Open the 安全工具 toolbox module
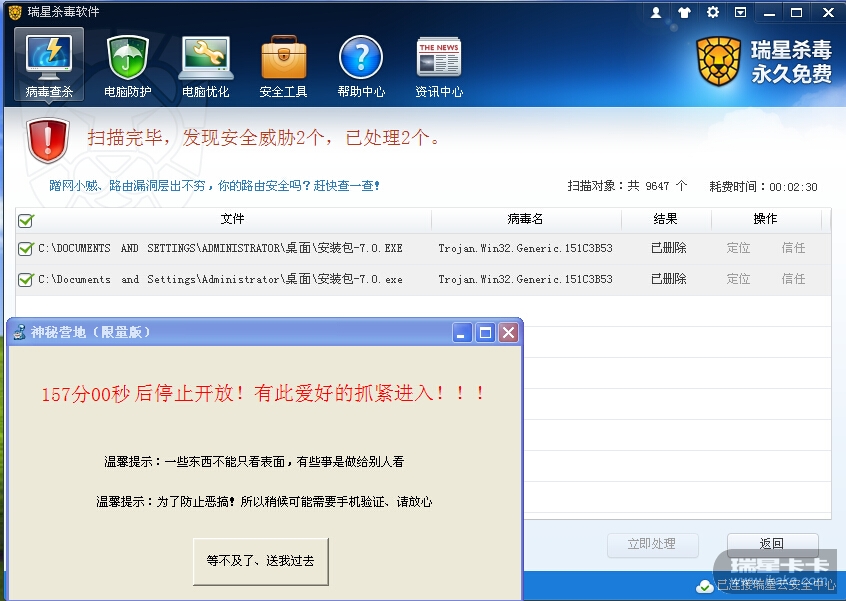This screenshot has height=601, width=846. click(283, 65)
